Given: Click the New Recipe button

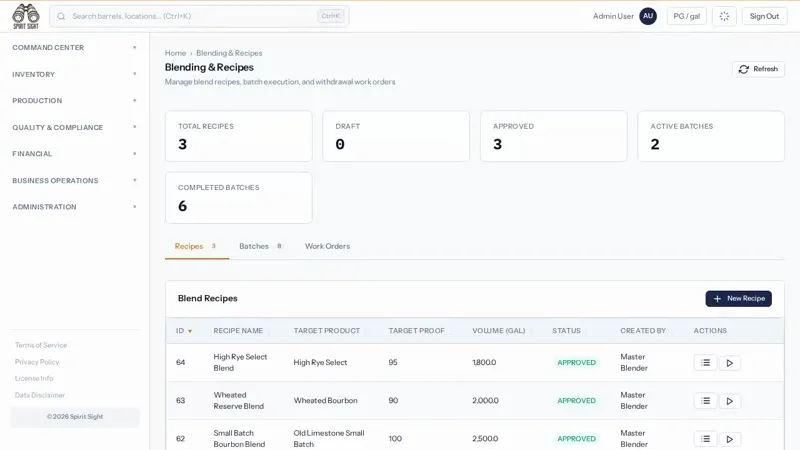Looking at the screenshot, I should click(738, 298).
